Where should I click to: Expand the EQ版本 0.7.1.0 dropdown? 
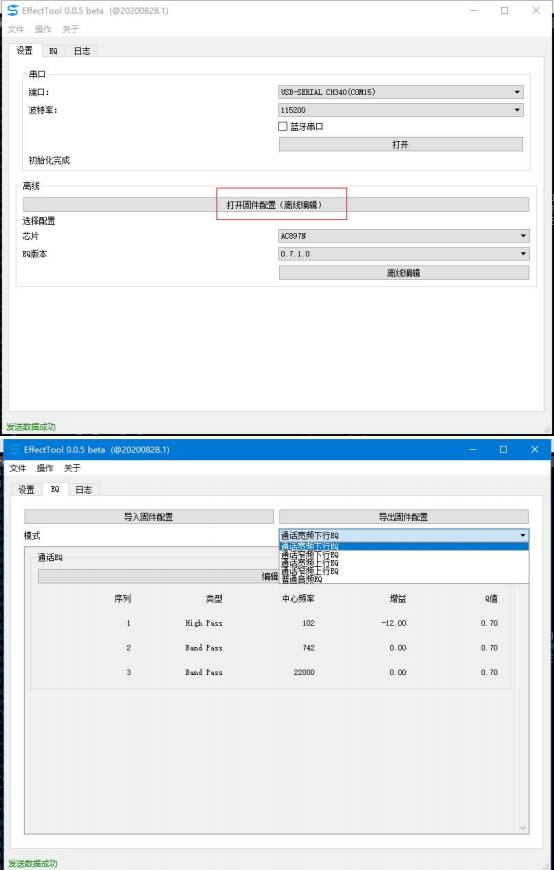pos(404,254)
